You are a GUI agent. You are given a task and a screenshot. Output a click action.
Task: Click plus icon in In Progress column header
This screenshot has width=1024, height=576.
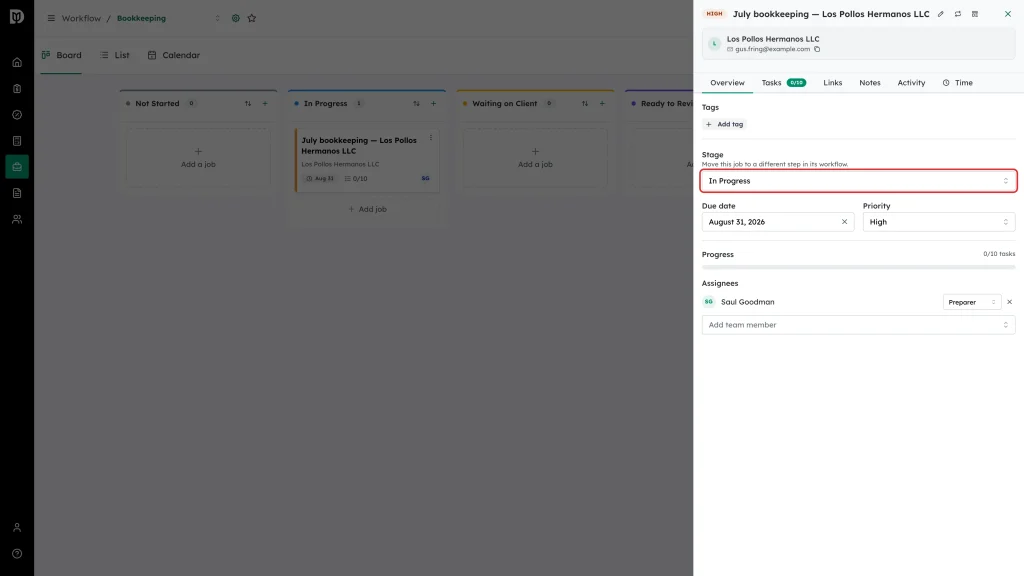click(x=434, y=103)
